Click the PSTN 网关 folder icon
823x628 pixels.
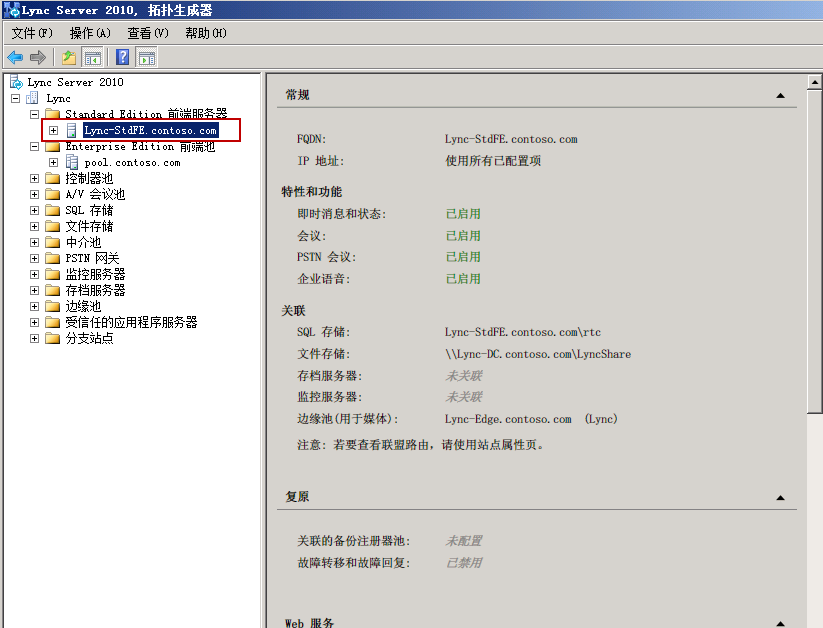(52, 258)
